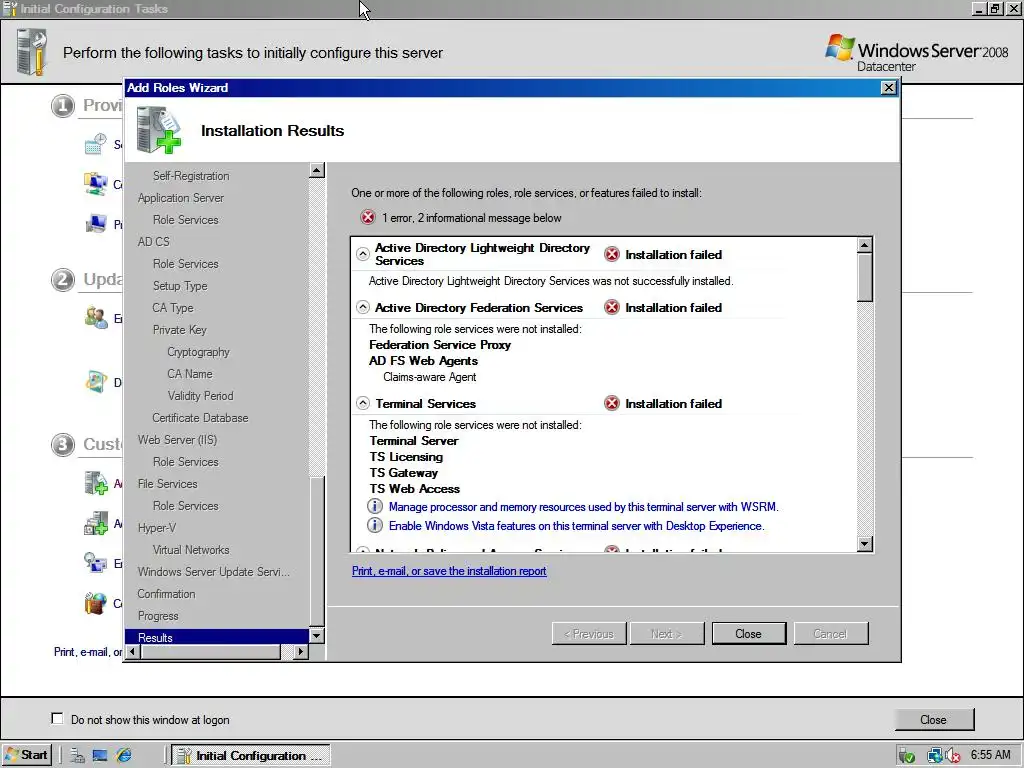The height and width of the screenshot is (768, 1024).
Task: Click steps pane horizontal scroll right arrow
Action: tap(300, 651)
